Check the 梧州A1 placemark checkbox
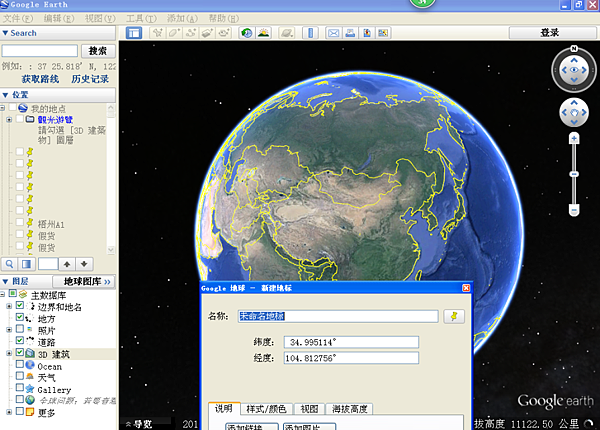This screenshot has width=600, height=430. tap(20, 222)
